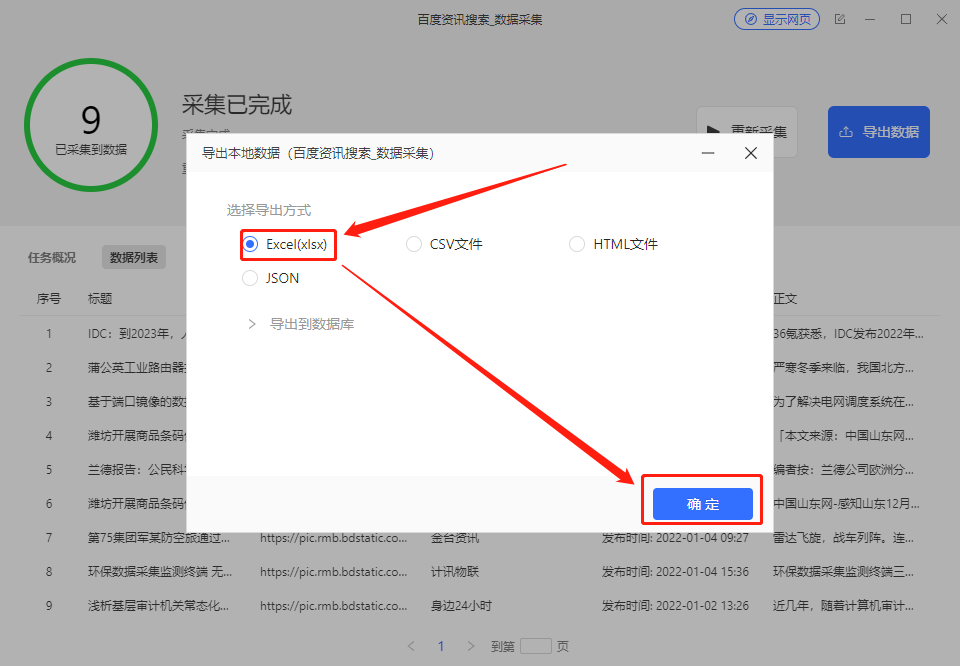Focus the 到第…页 page number input
The image size is (960, 666).
(x=536, y=646)
